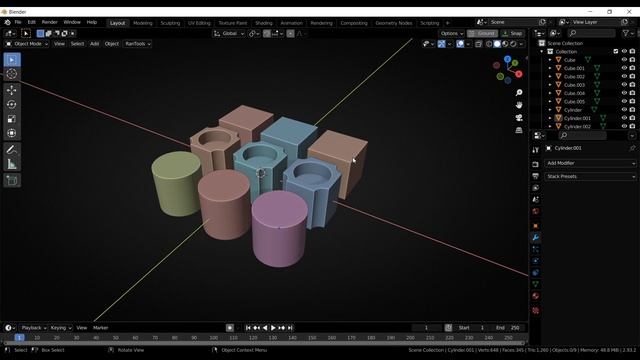Screen dimensions: 640x360
Task: Open the Output properties tab icon
Action: pyautogui.click(x=536, y=176)
